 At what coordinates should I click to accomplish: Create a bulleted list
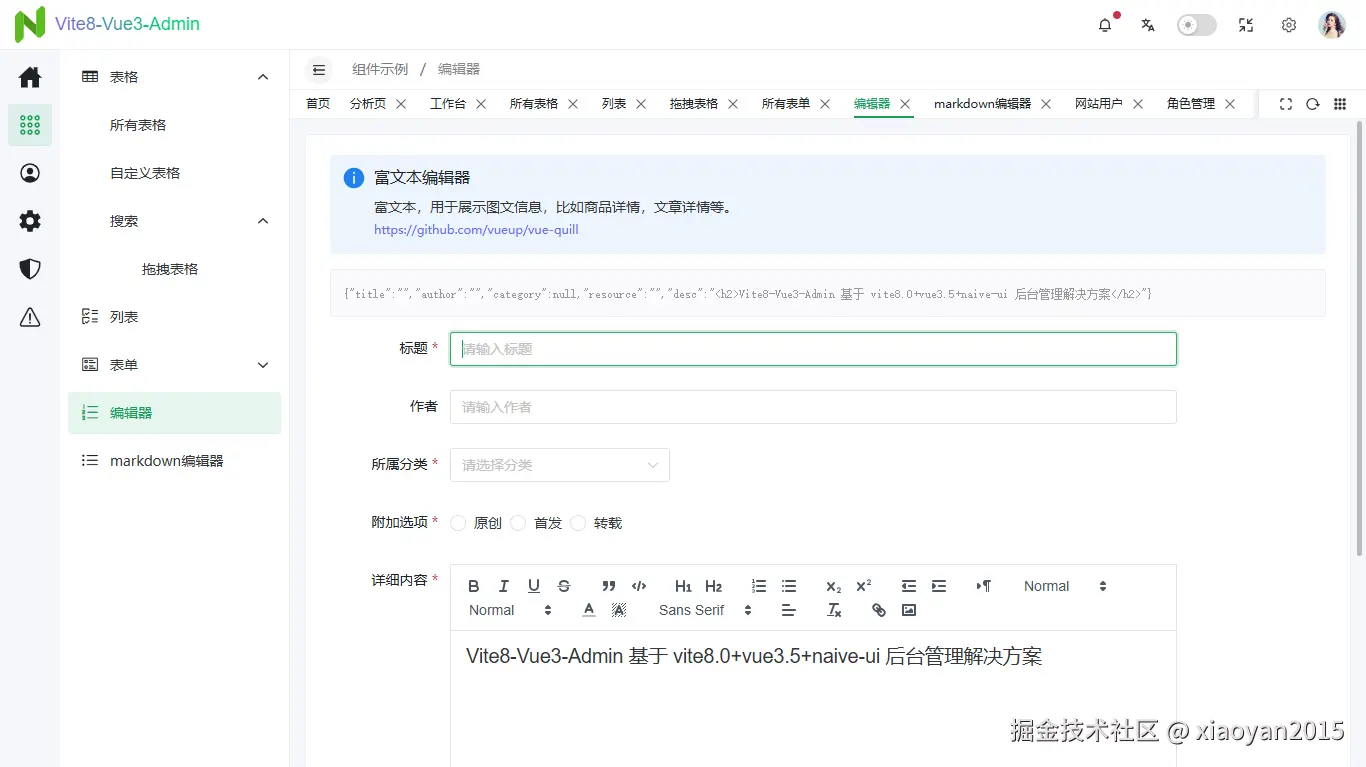coord(789,586)
